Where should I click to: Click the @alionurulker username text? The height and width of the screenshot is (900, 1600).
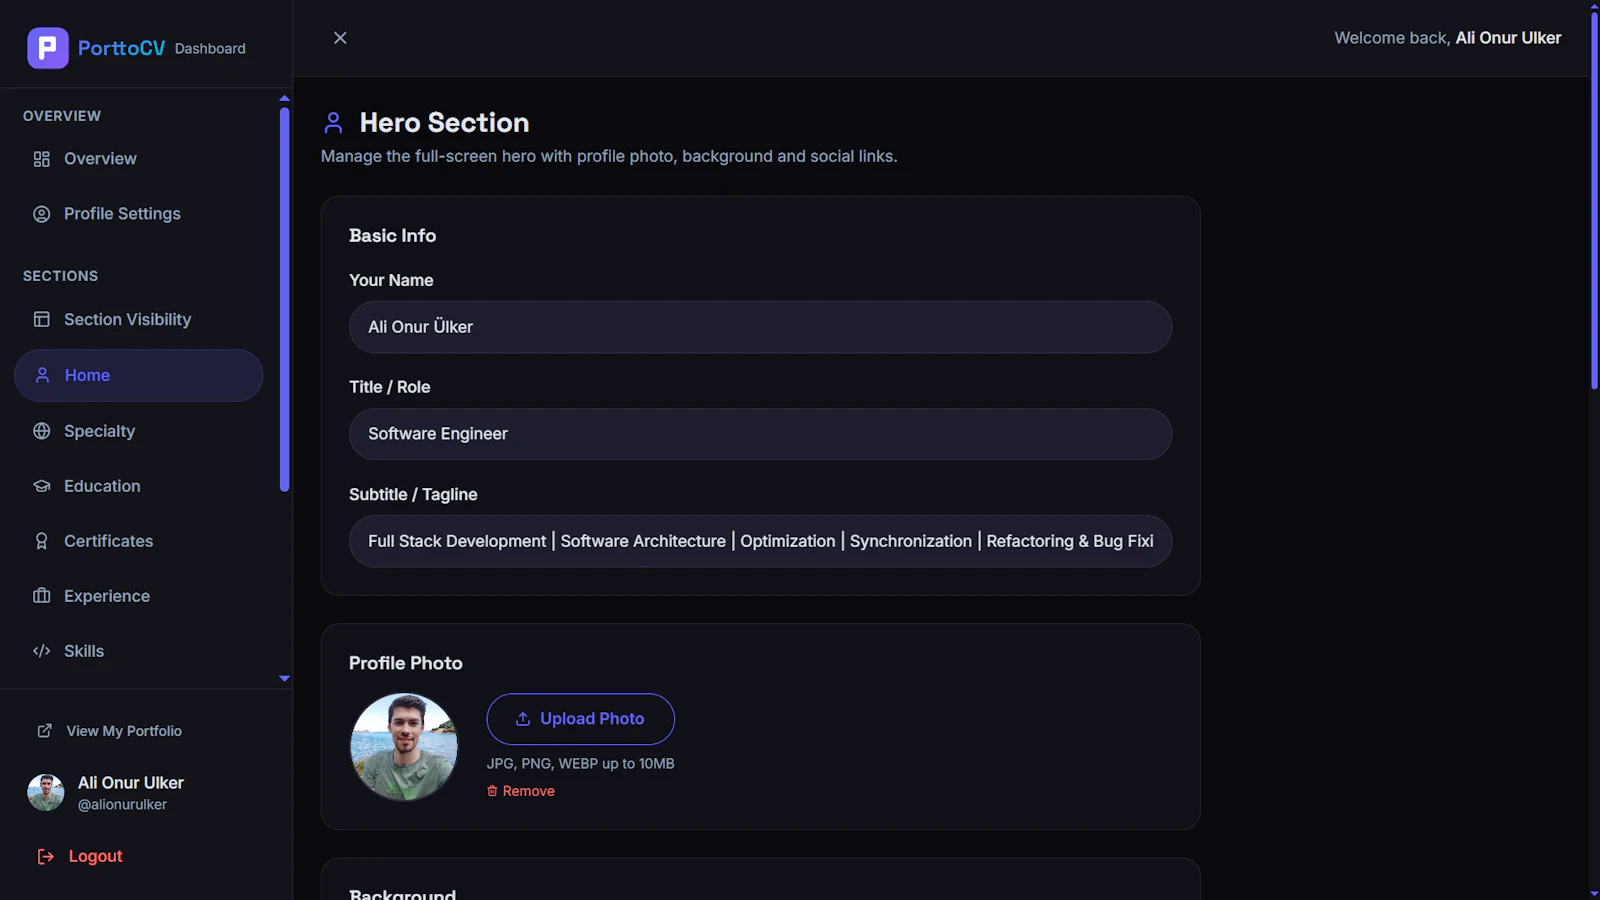(x=122, y=805)
